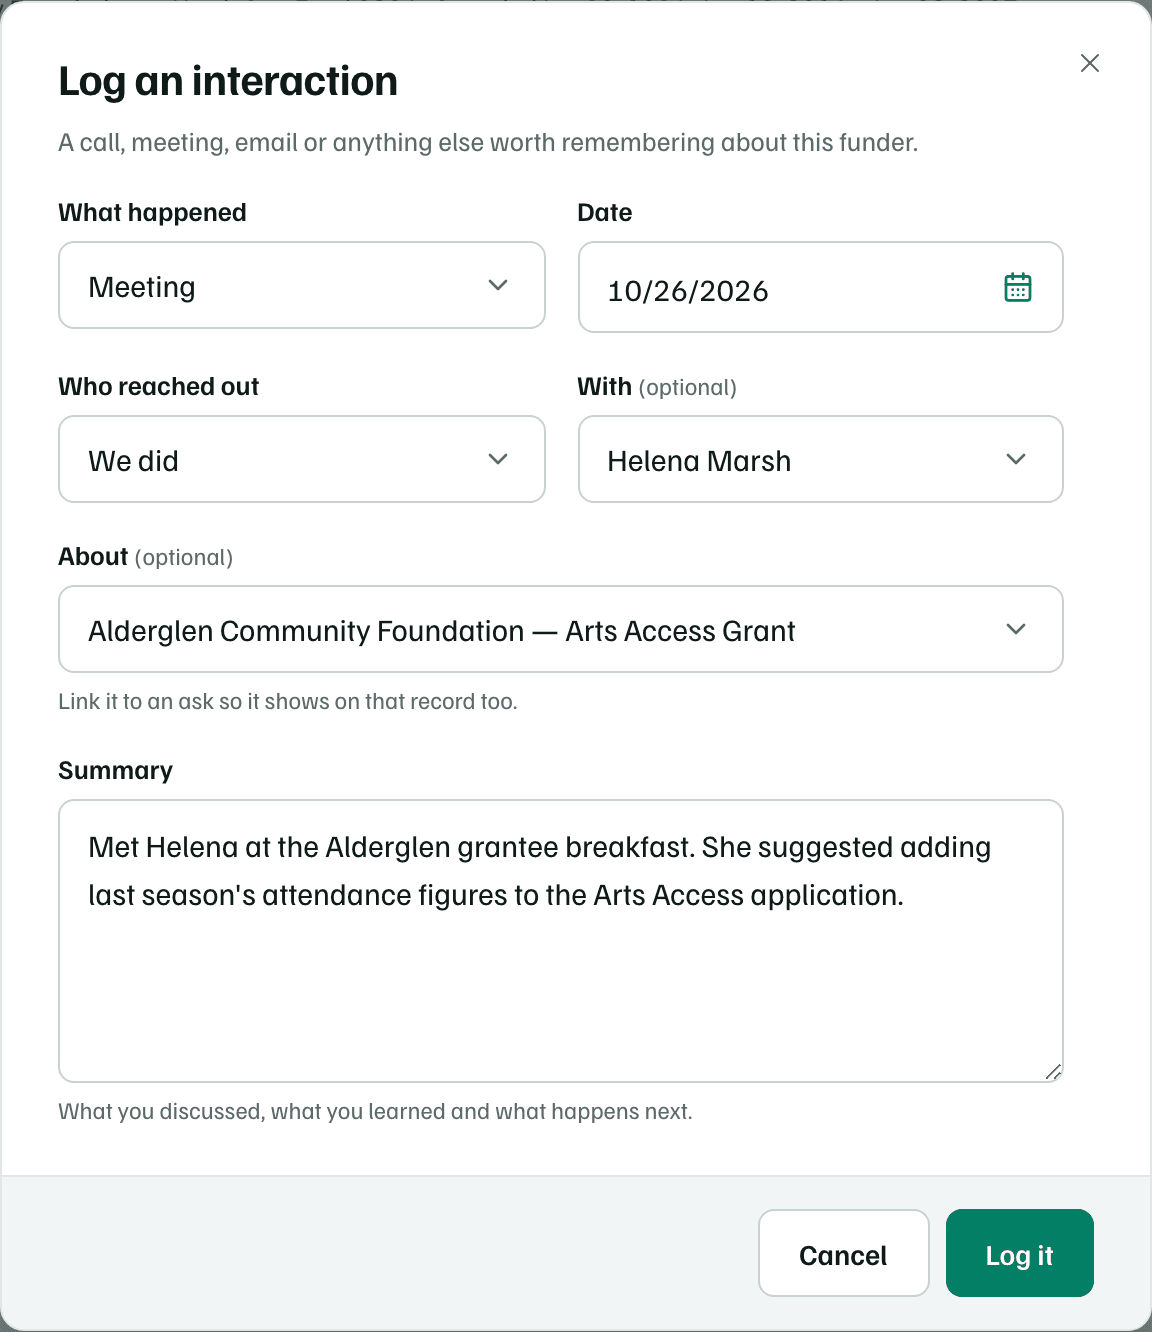Cancel logging the interaction
1152x1332 pixels.
(844, 1253)
